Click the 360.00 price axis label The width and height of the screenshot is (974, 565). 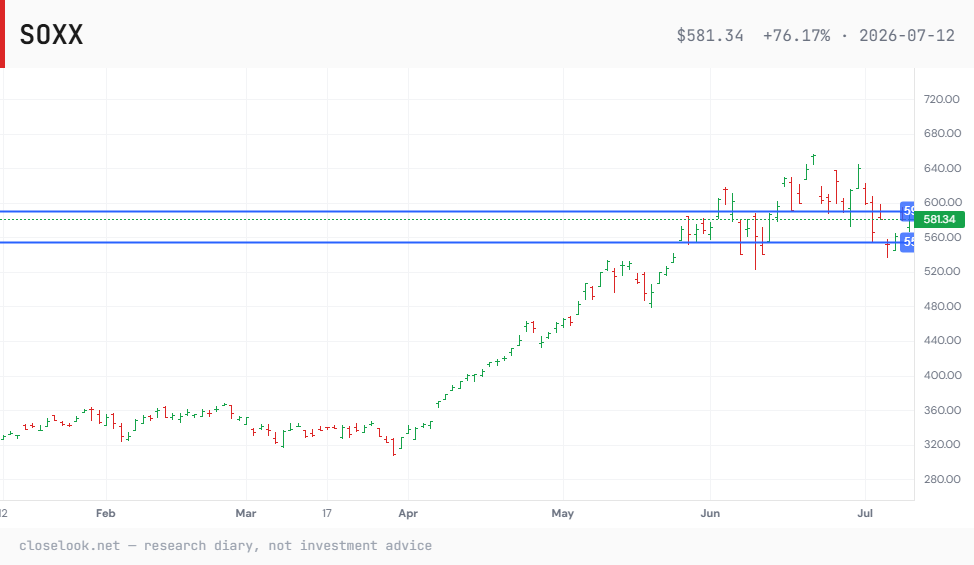942,410
